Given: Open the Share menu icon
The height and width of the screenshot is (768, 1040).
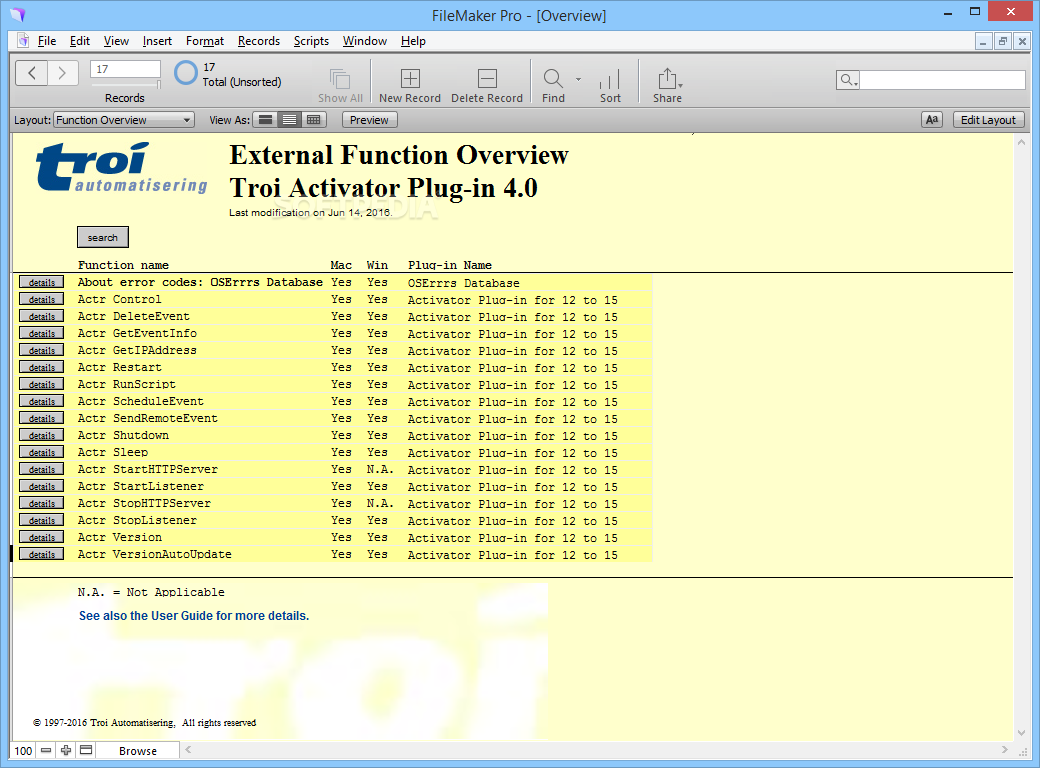Looking at the screenshot, I should (668, 79).
